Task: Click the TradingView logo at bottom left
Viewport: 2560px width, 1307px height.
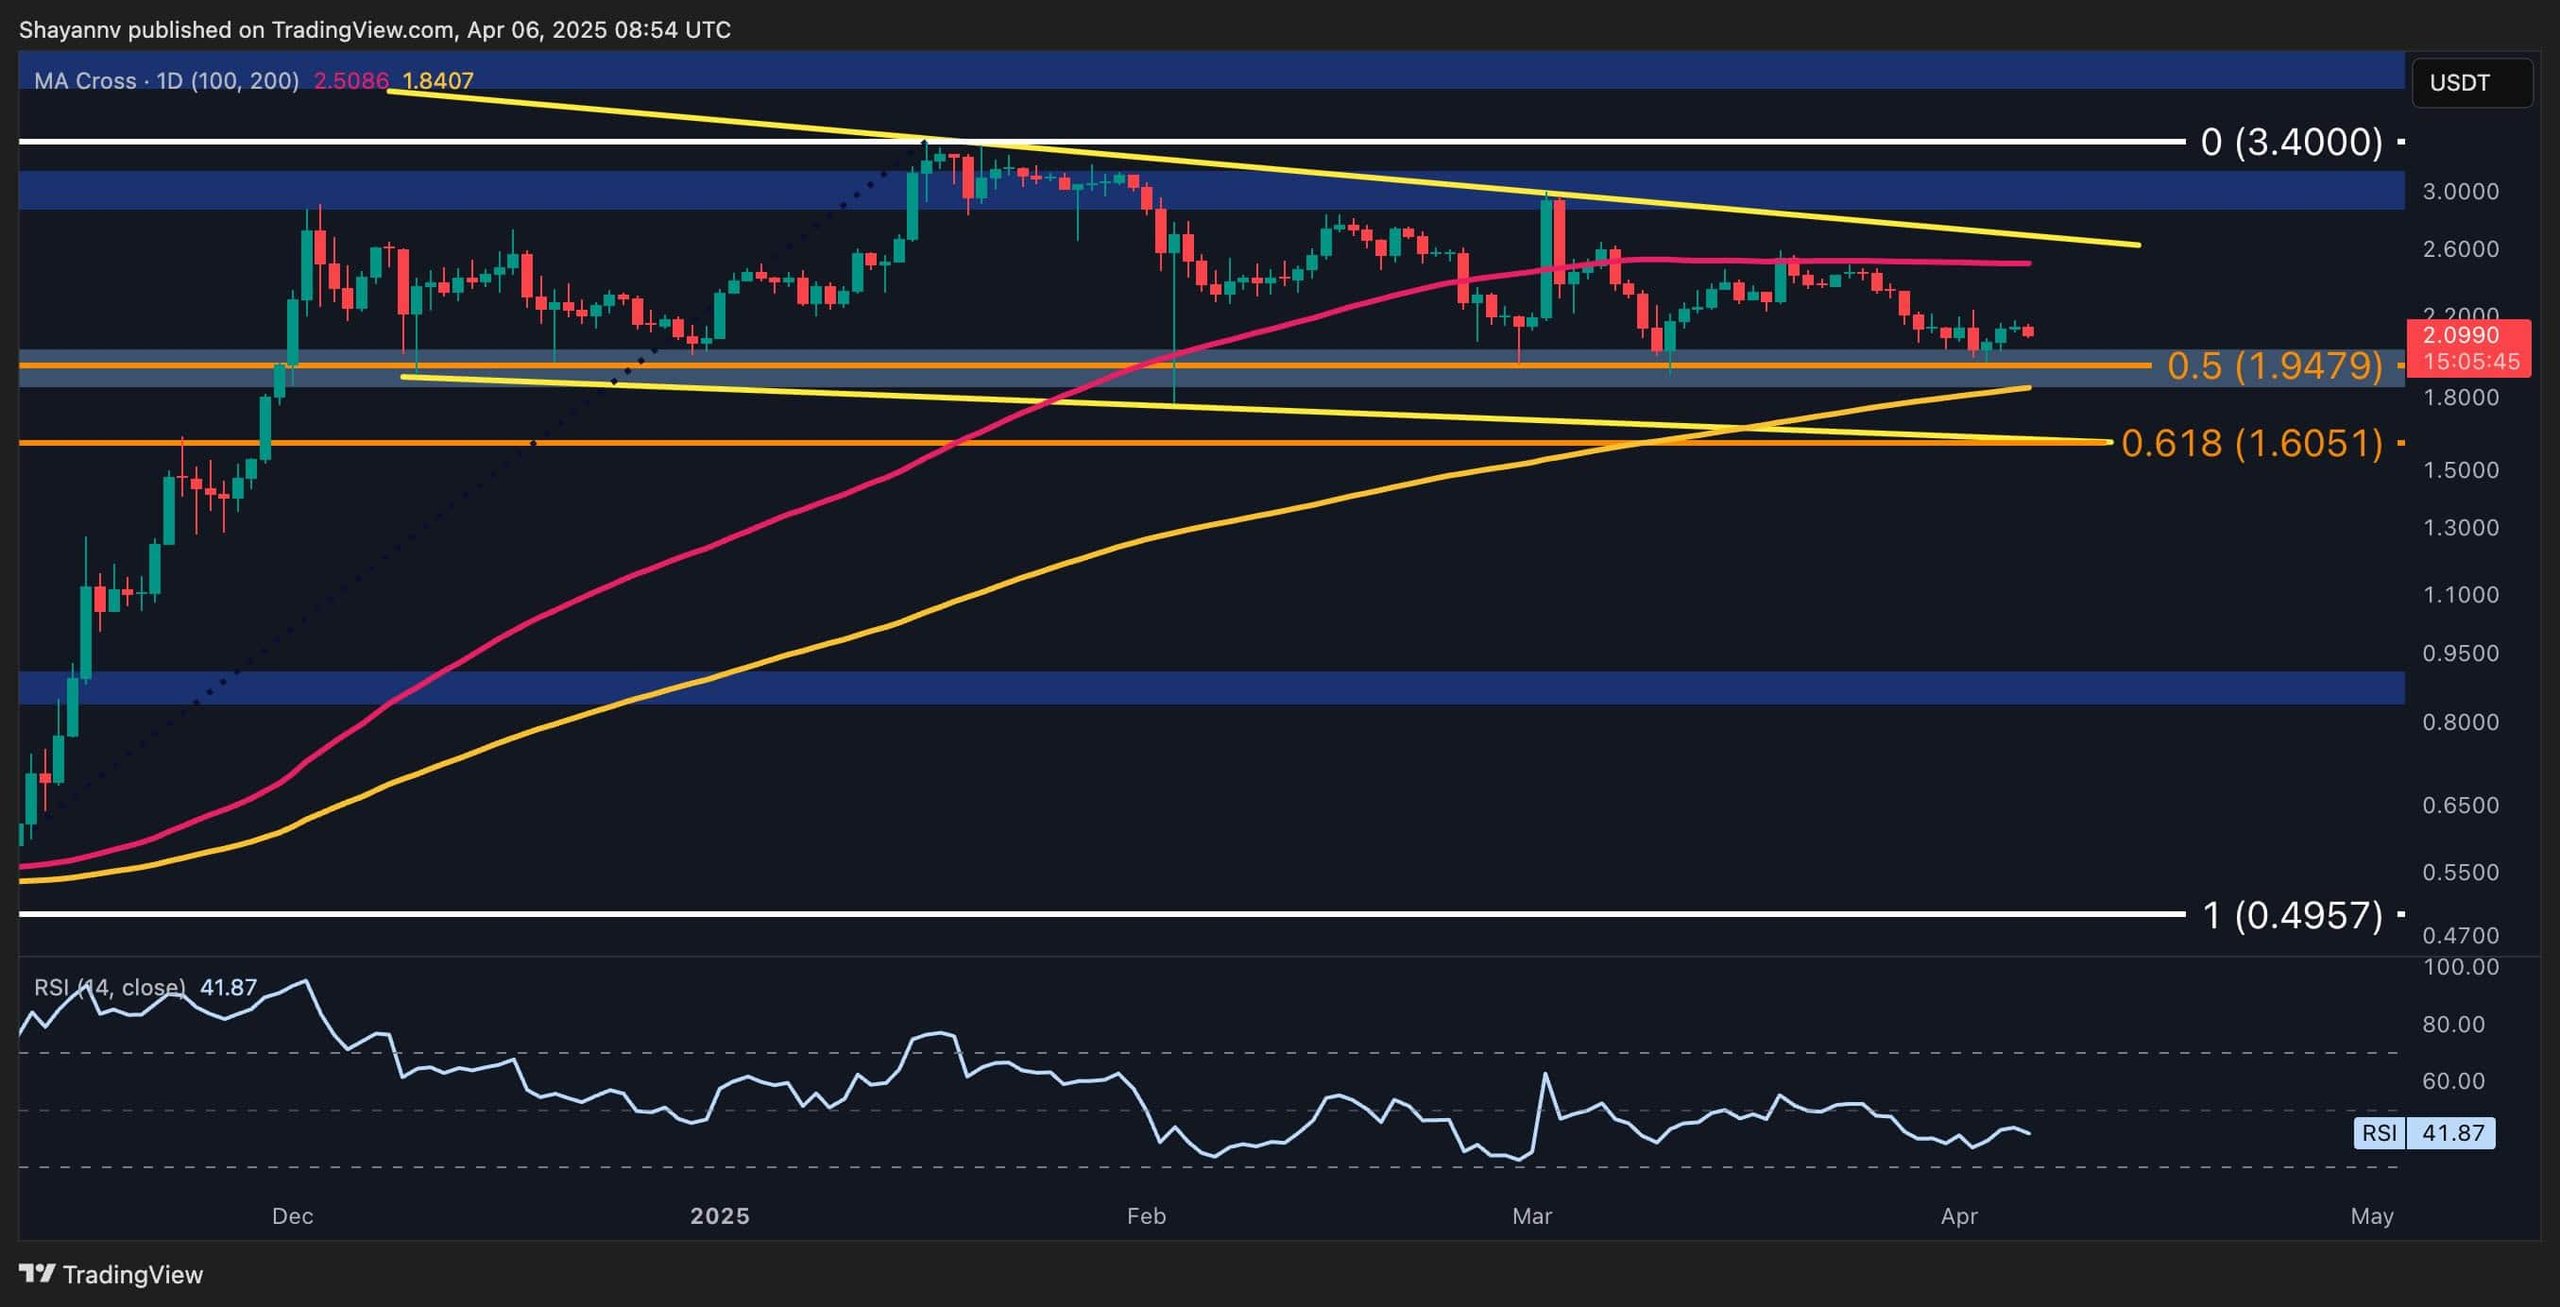Action: click(x=110, y=1276)
